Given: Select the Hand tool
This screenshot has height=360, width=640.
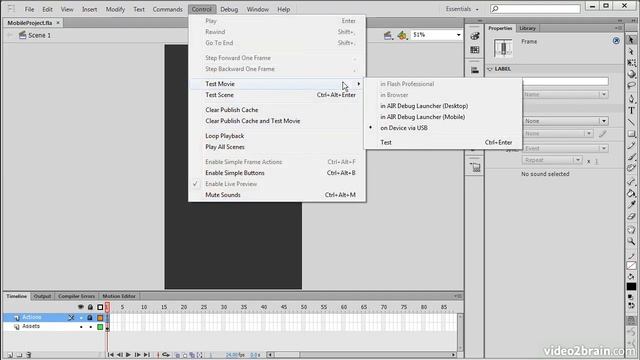Looking at the screenshot, I should point(631,230).
